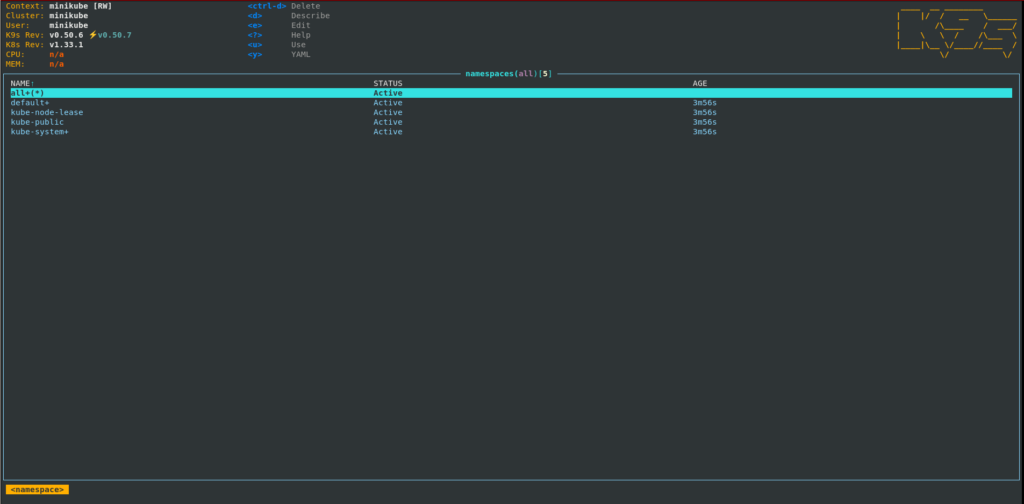The image size is (1024, 504).
Task: Click the NAME column sort arrow
Action: tap(34, 83)
